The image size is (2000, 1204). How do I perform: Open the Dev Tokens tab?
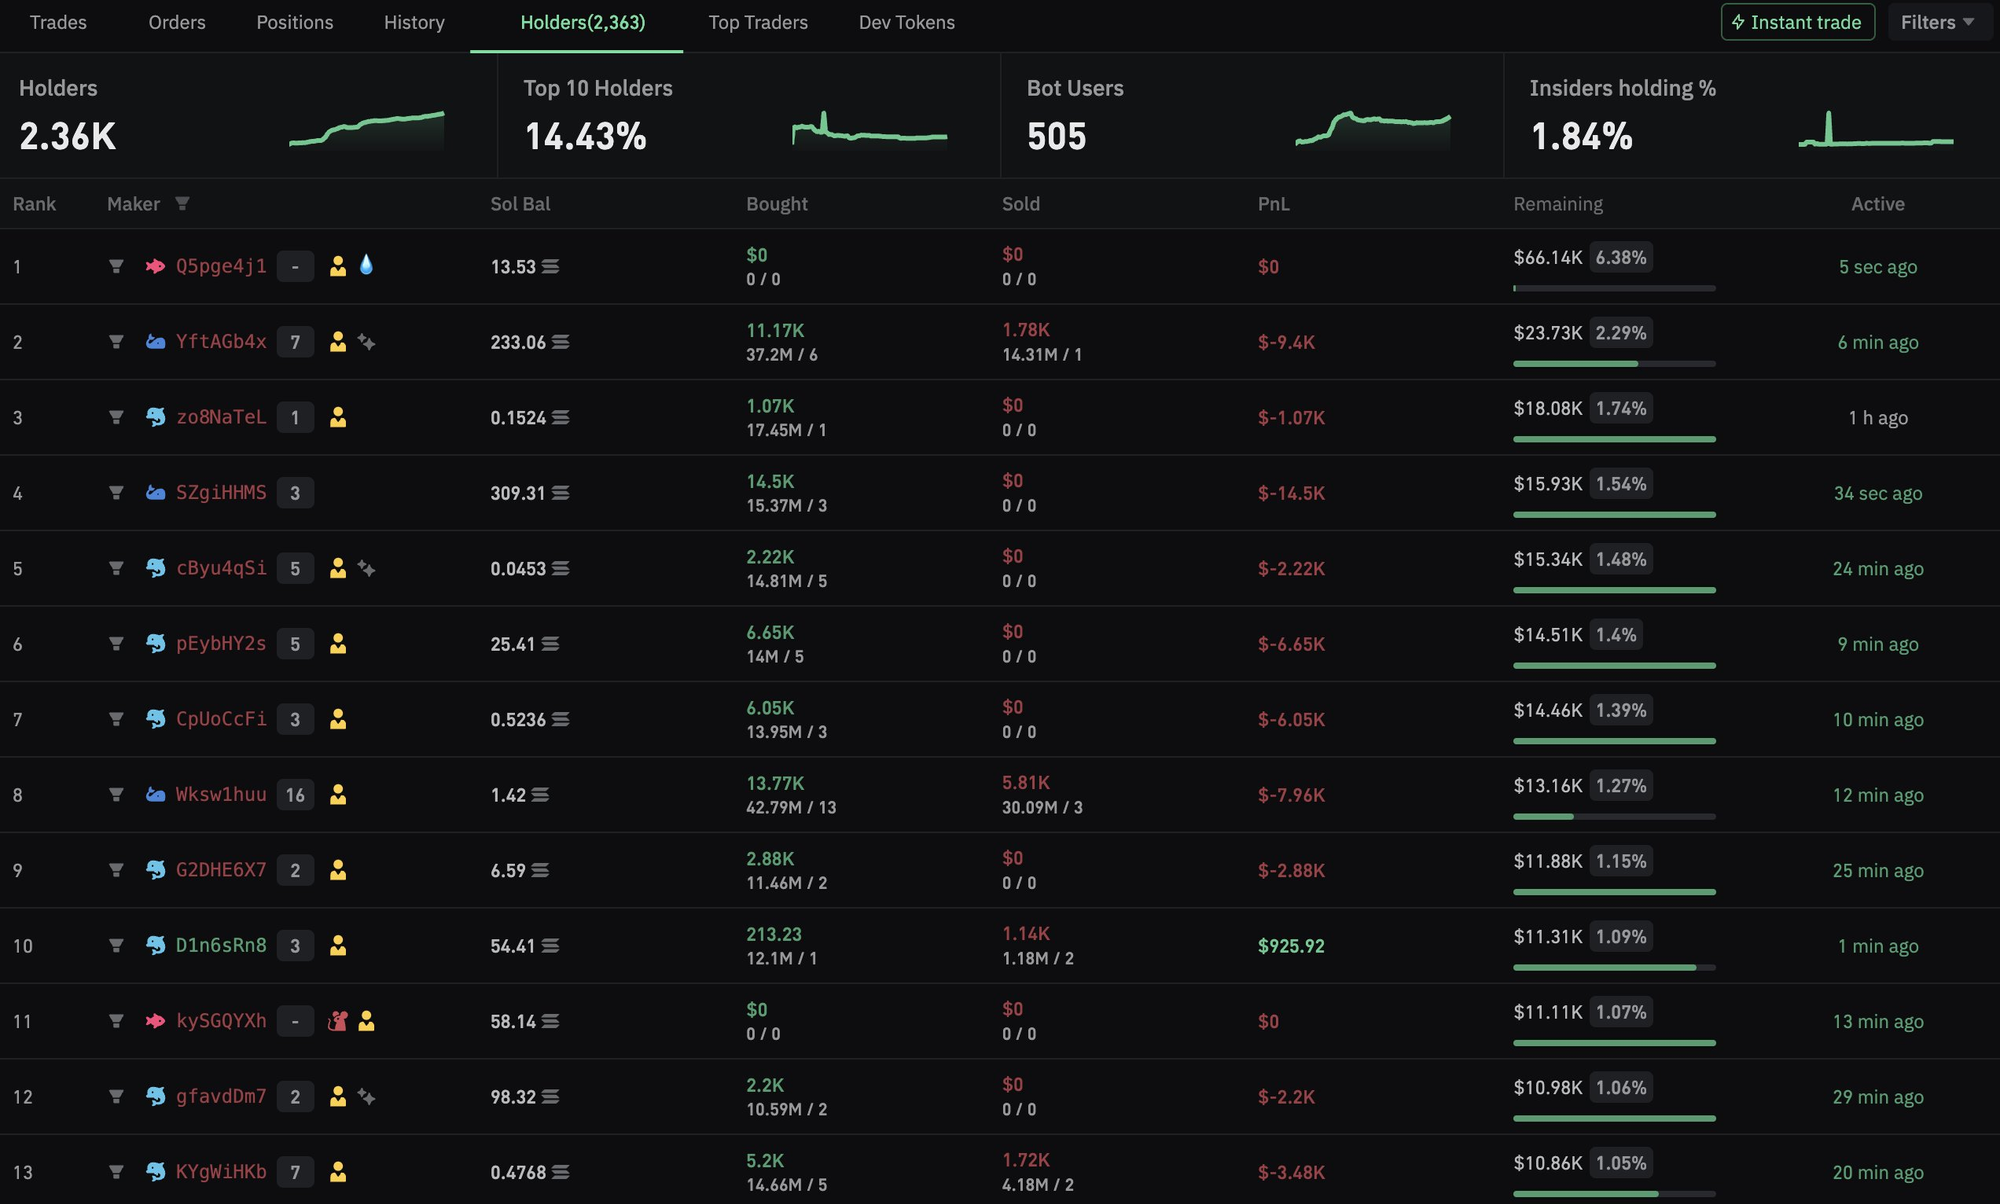click(905, 22)
